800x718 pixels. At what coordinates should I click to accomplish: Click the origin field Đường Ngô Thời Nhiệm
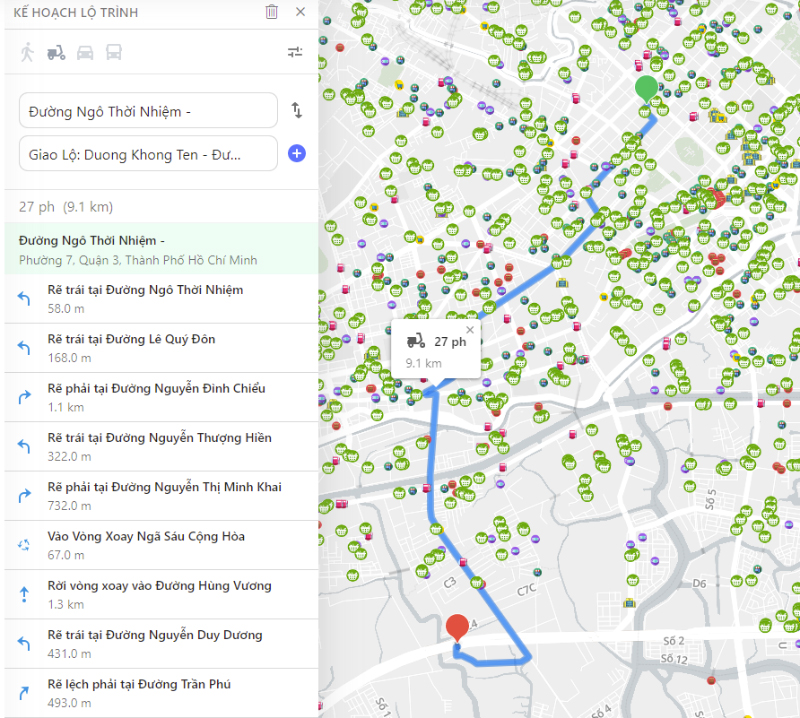148,111
